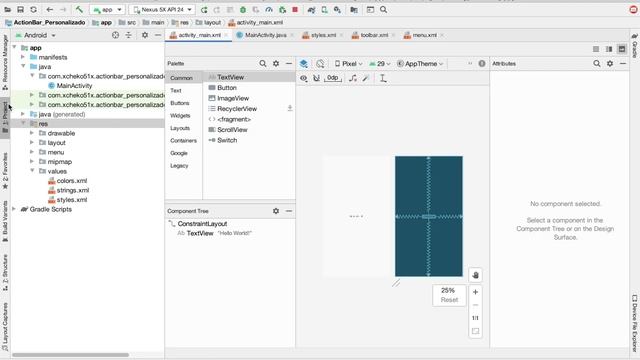
Task: Select MainActivity in project tree
Action: click(74, 86)
